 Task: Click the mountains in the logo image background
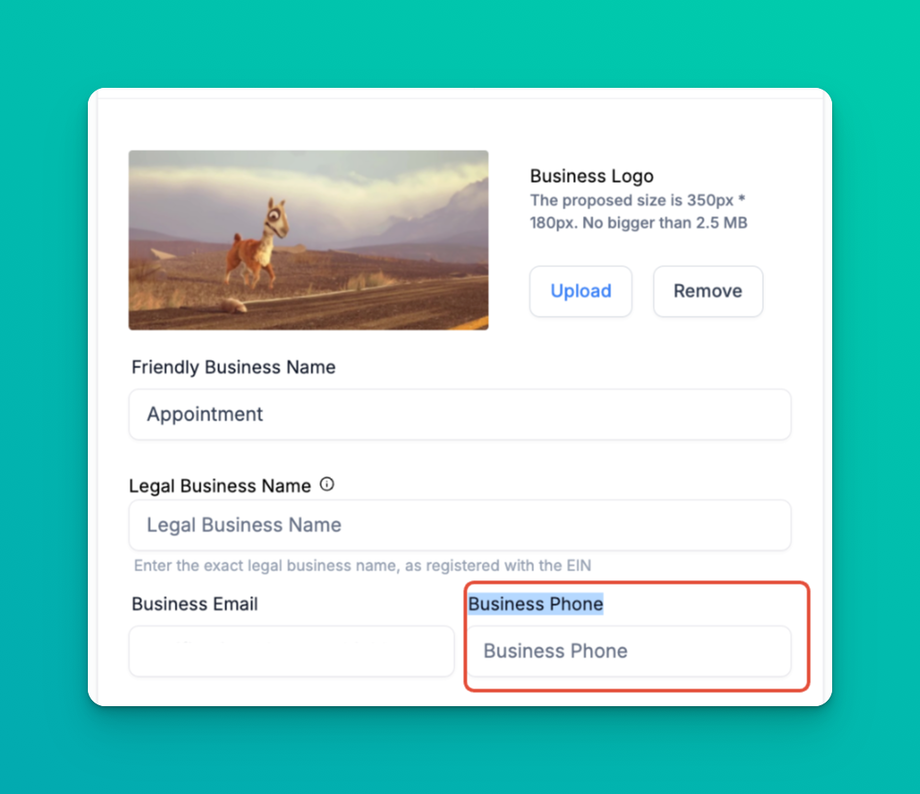click(x=434, y=217)
